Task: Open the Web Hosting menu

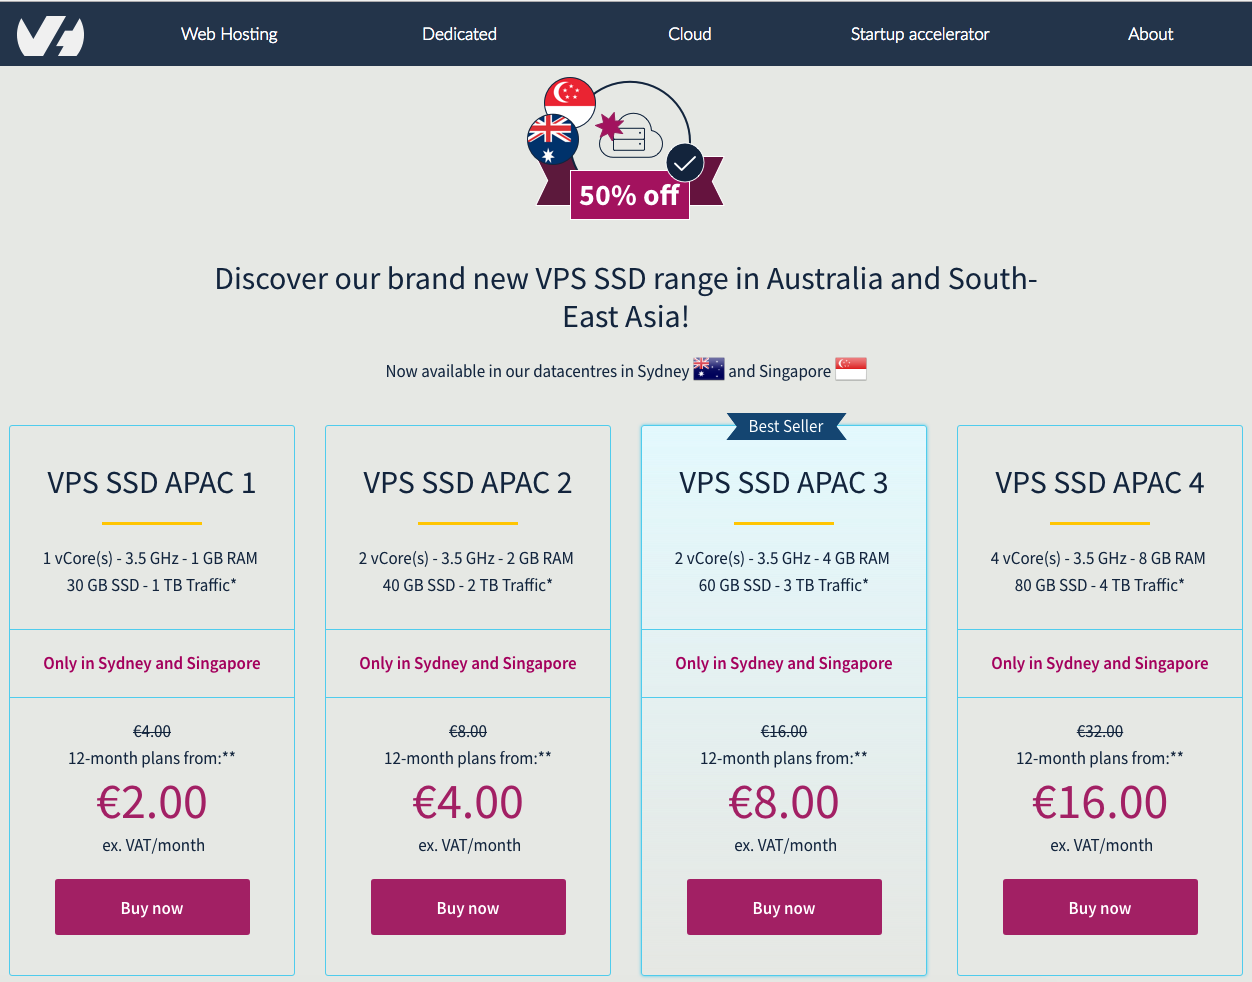Action: click(229, 34)
